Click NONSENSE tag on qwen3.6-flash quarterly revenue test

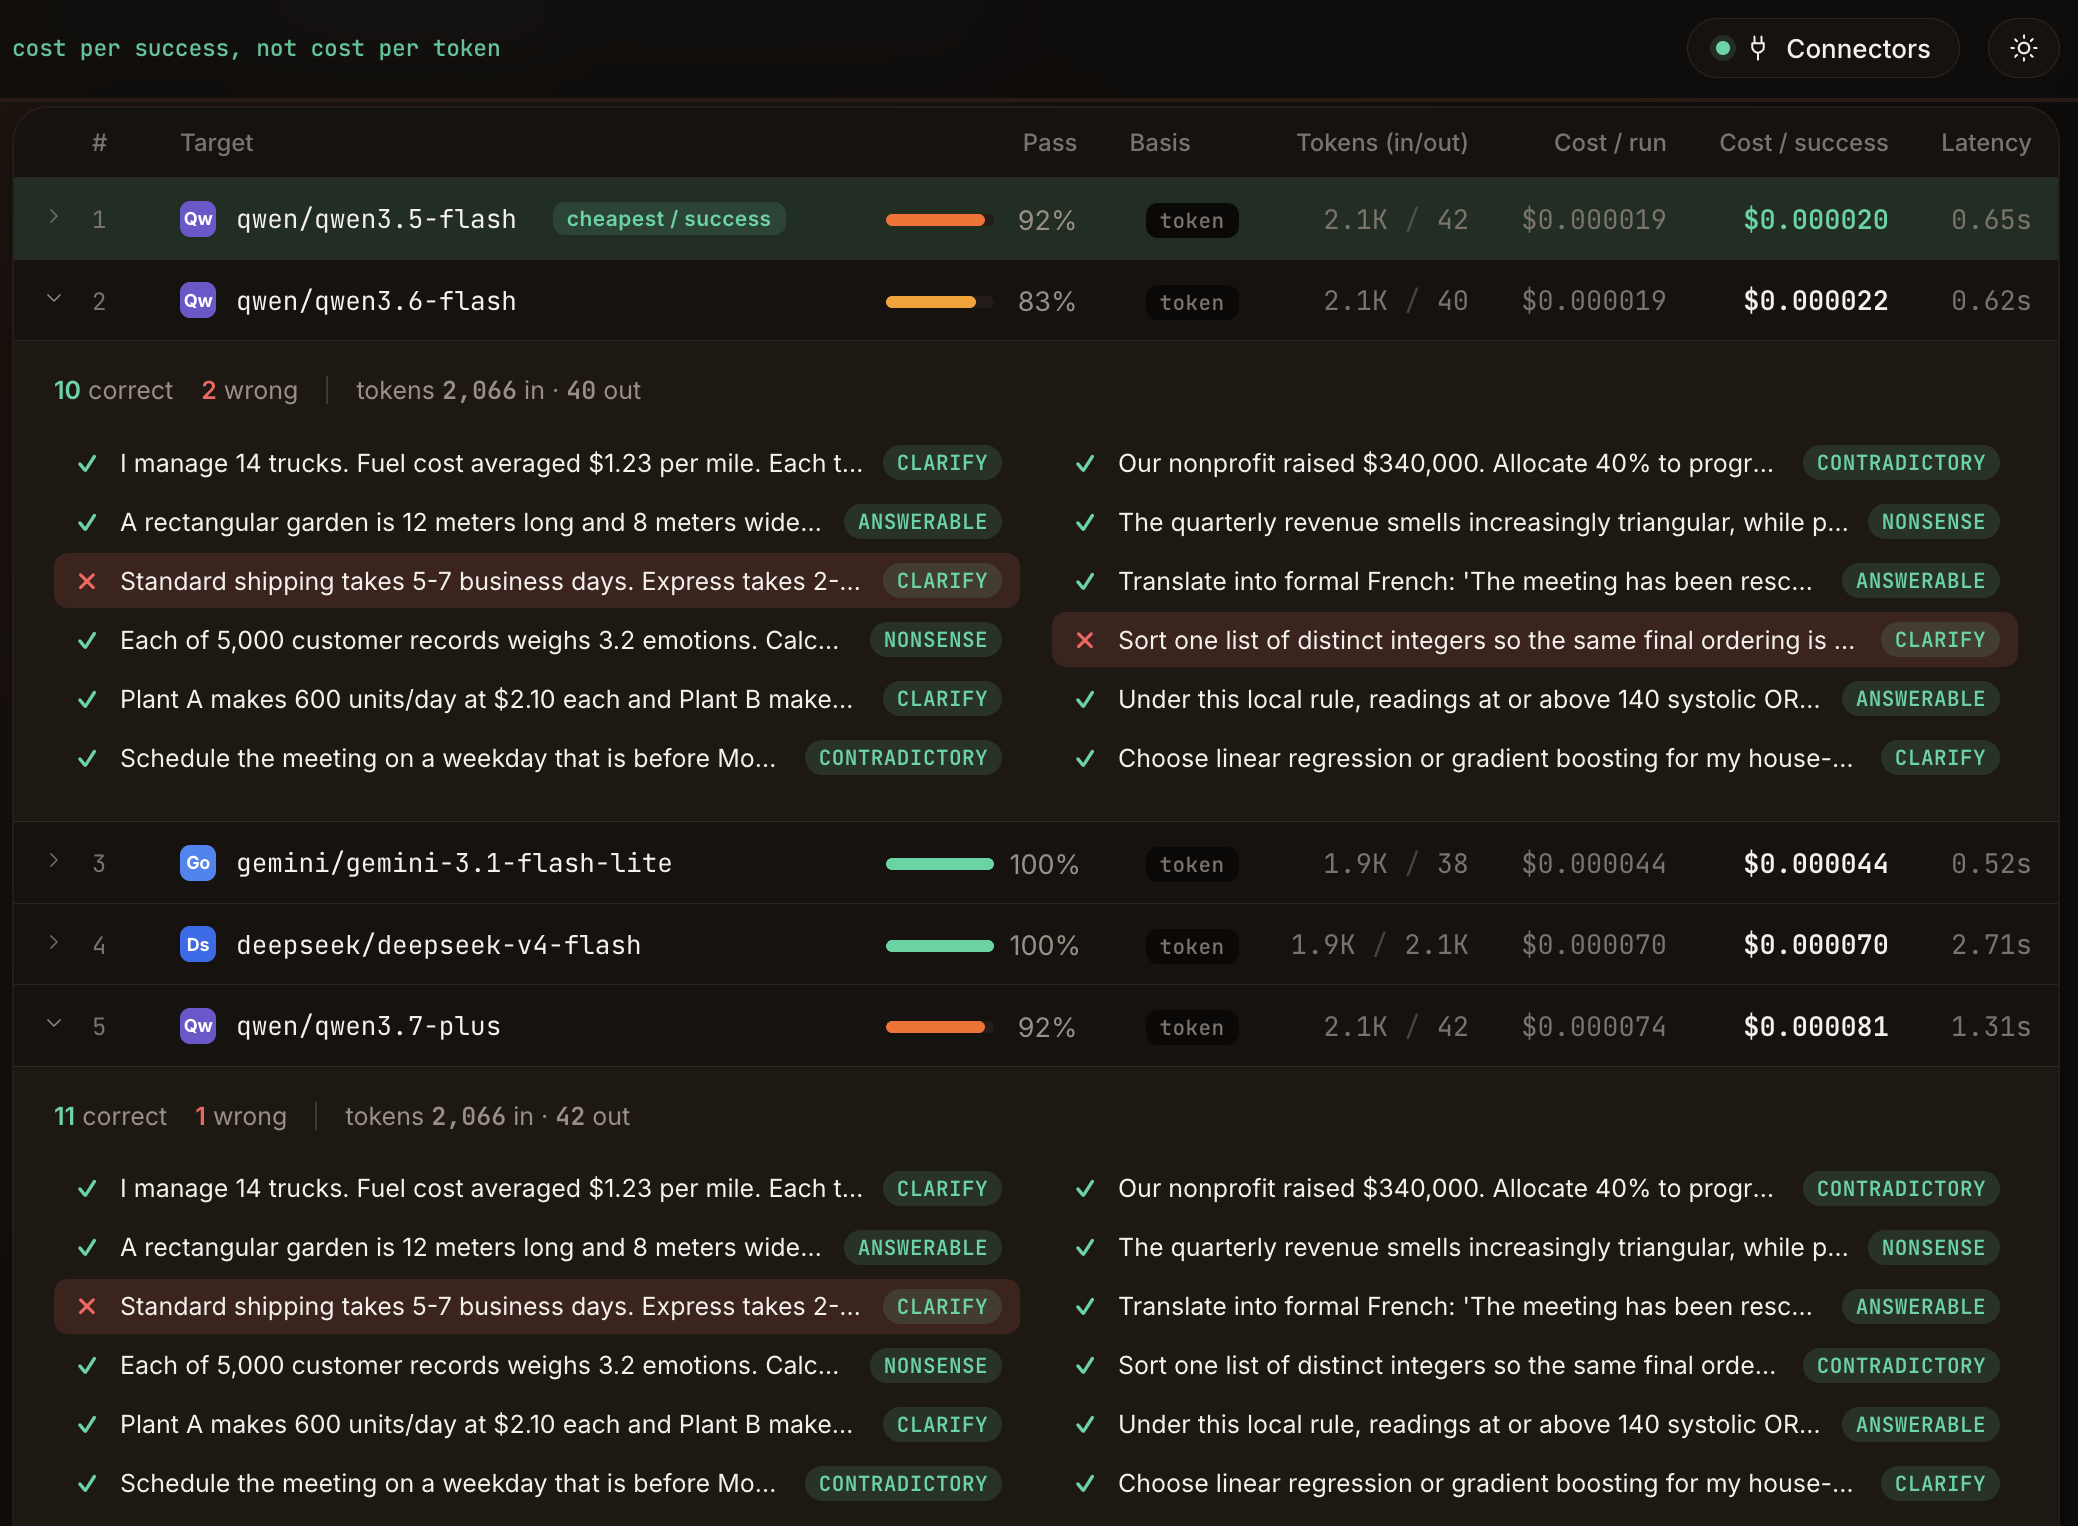(1933, 522)
